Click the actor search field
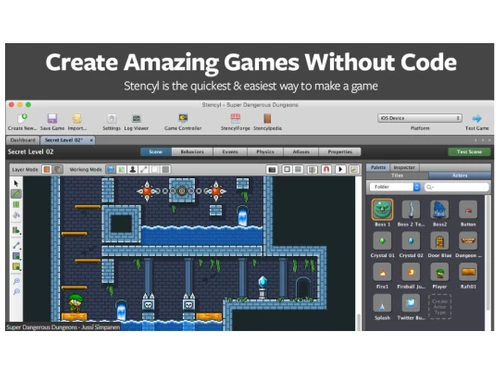 click(457, 187)
